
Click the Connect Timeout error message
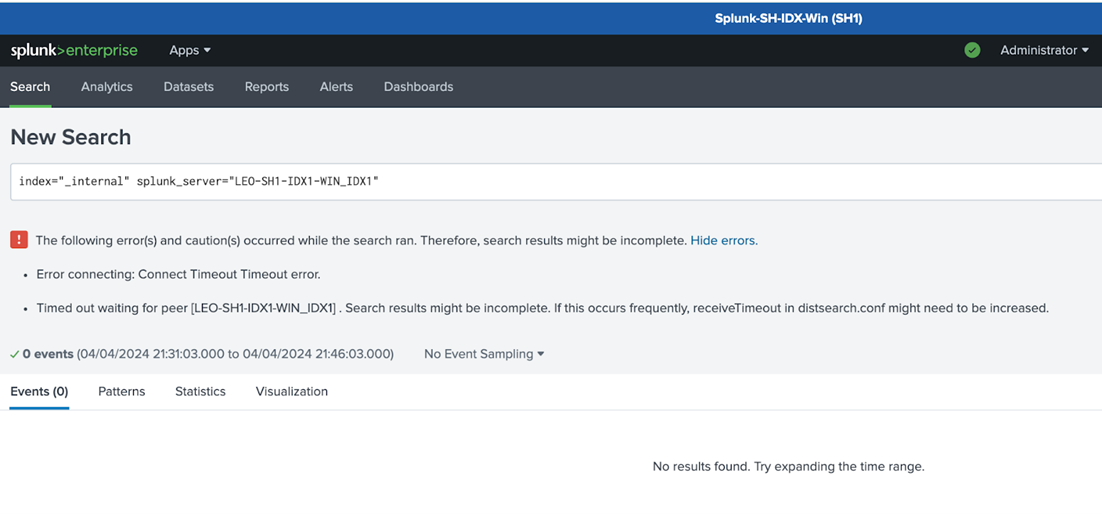coord(179,274)
